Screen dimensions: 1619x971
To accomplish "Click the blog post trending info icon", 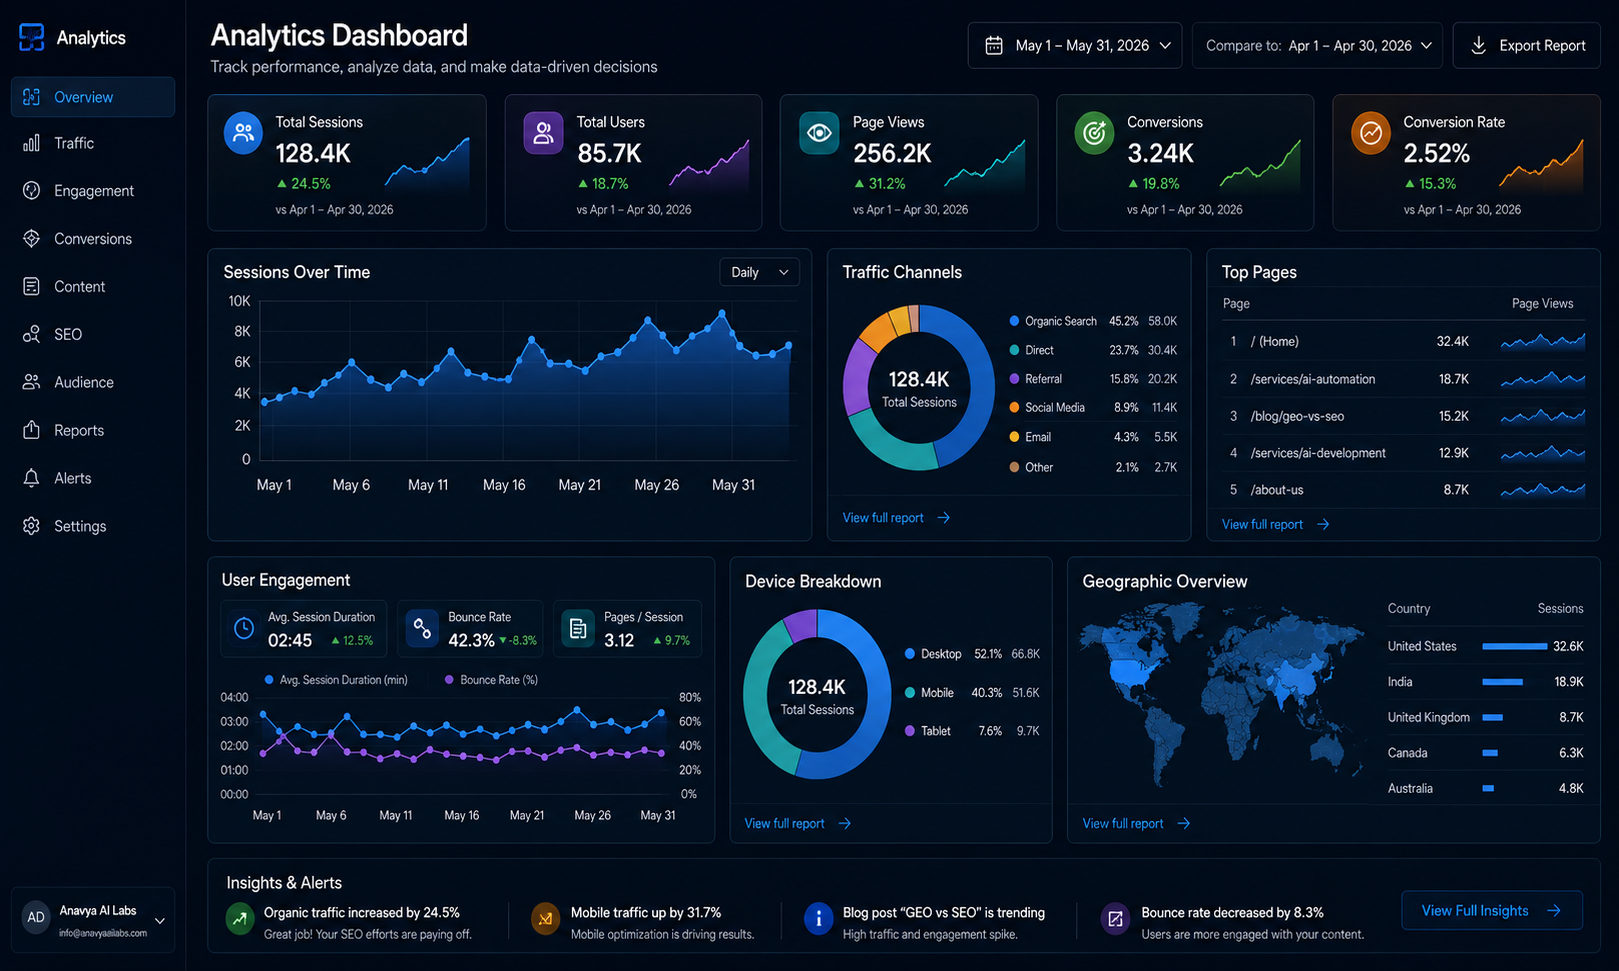I will (818, 918).
